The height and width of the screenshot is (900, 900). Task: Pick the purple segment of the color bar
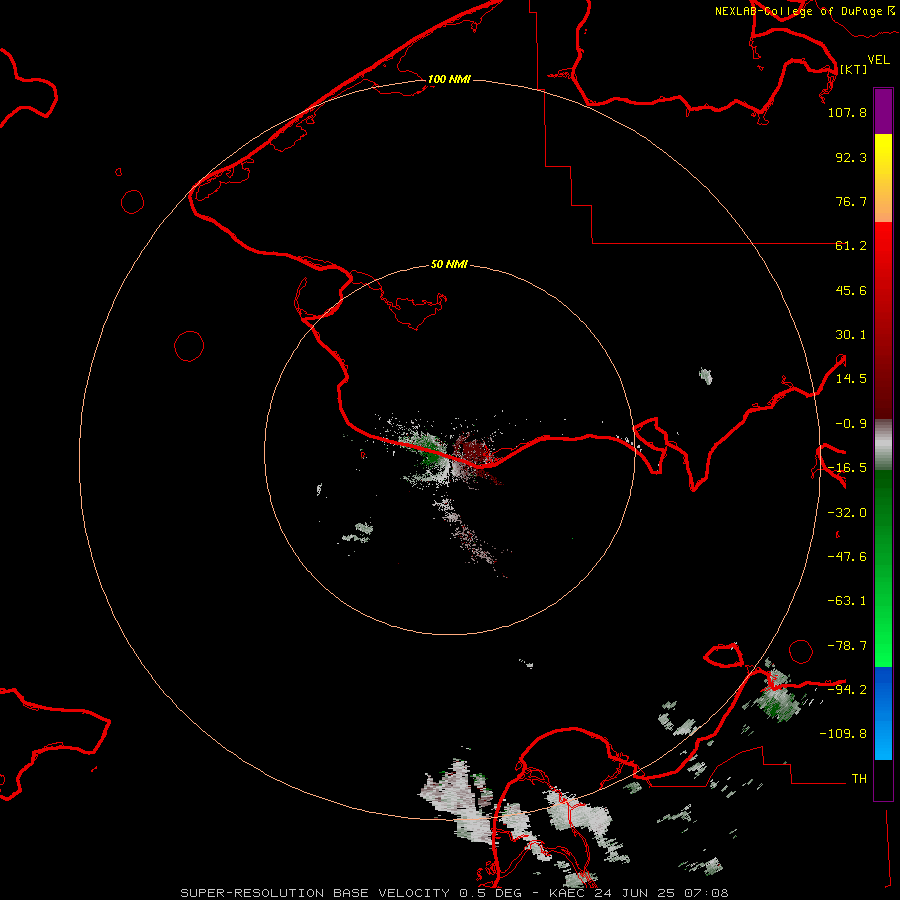[883, 112]
